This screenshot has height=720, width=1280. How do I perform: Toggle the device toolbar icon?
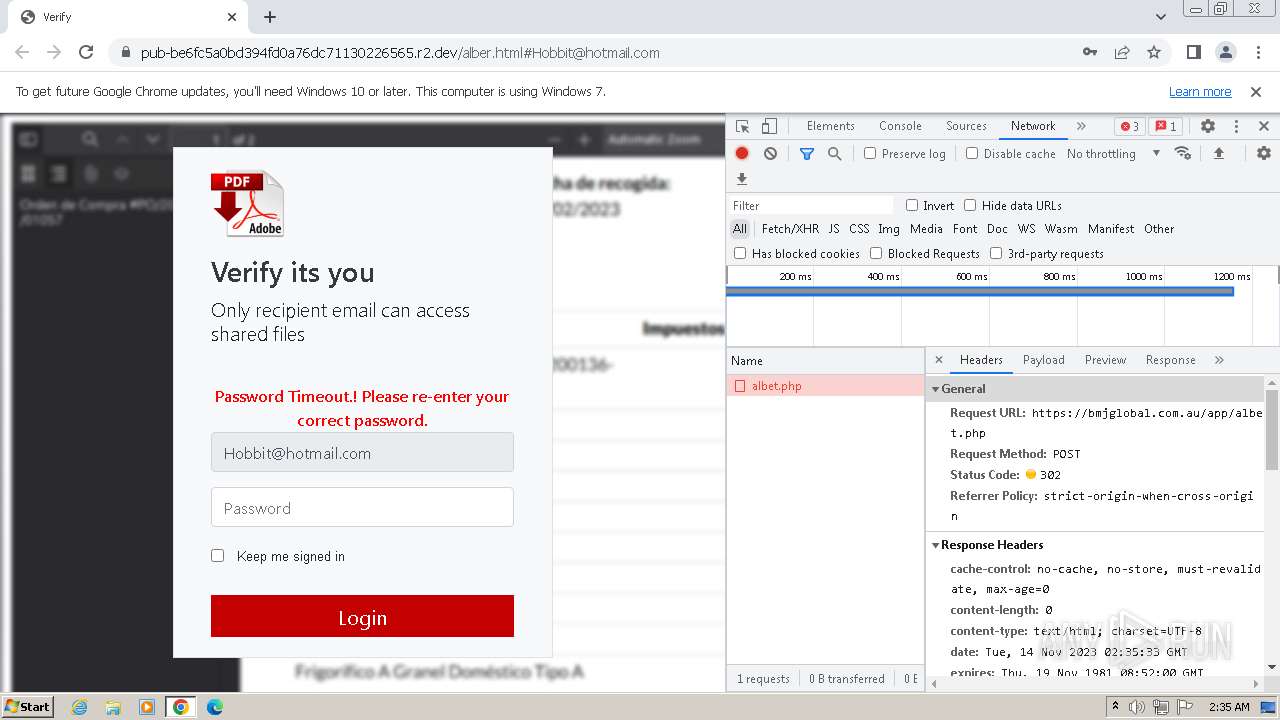point(769,126)
